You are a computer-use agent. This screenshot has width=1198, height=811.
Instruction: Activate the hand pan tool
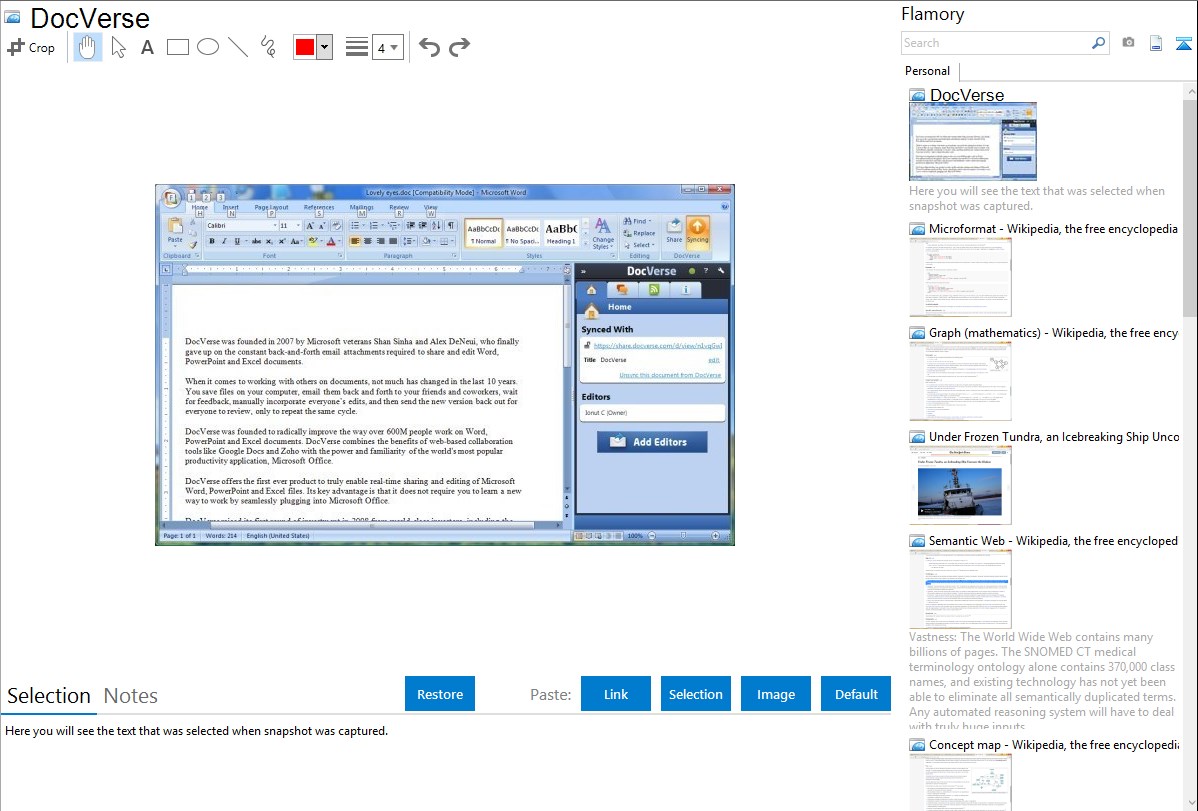[x=87, y=47]
